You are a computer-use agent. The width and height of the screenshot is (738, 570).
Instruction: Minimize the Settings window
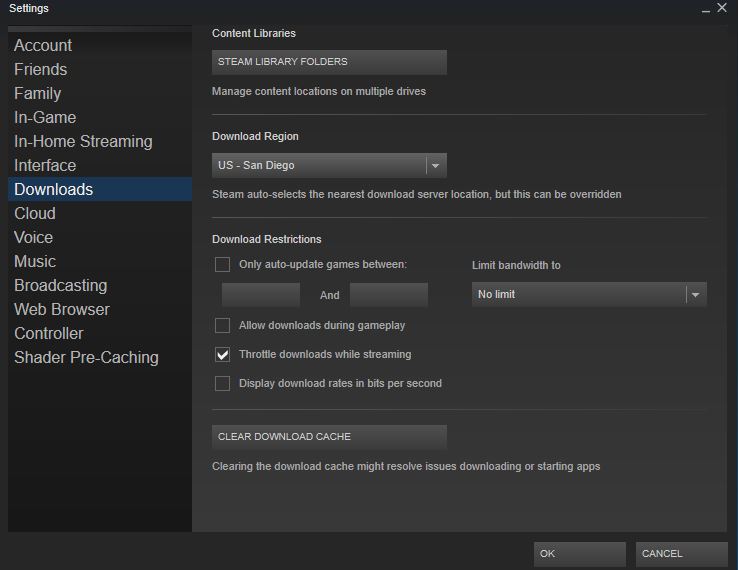tap(706, 9)
